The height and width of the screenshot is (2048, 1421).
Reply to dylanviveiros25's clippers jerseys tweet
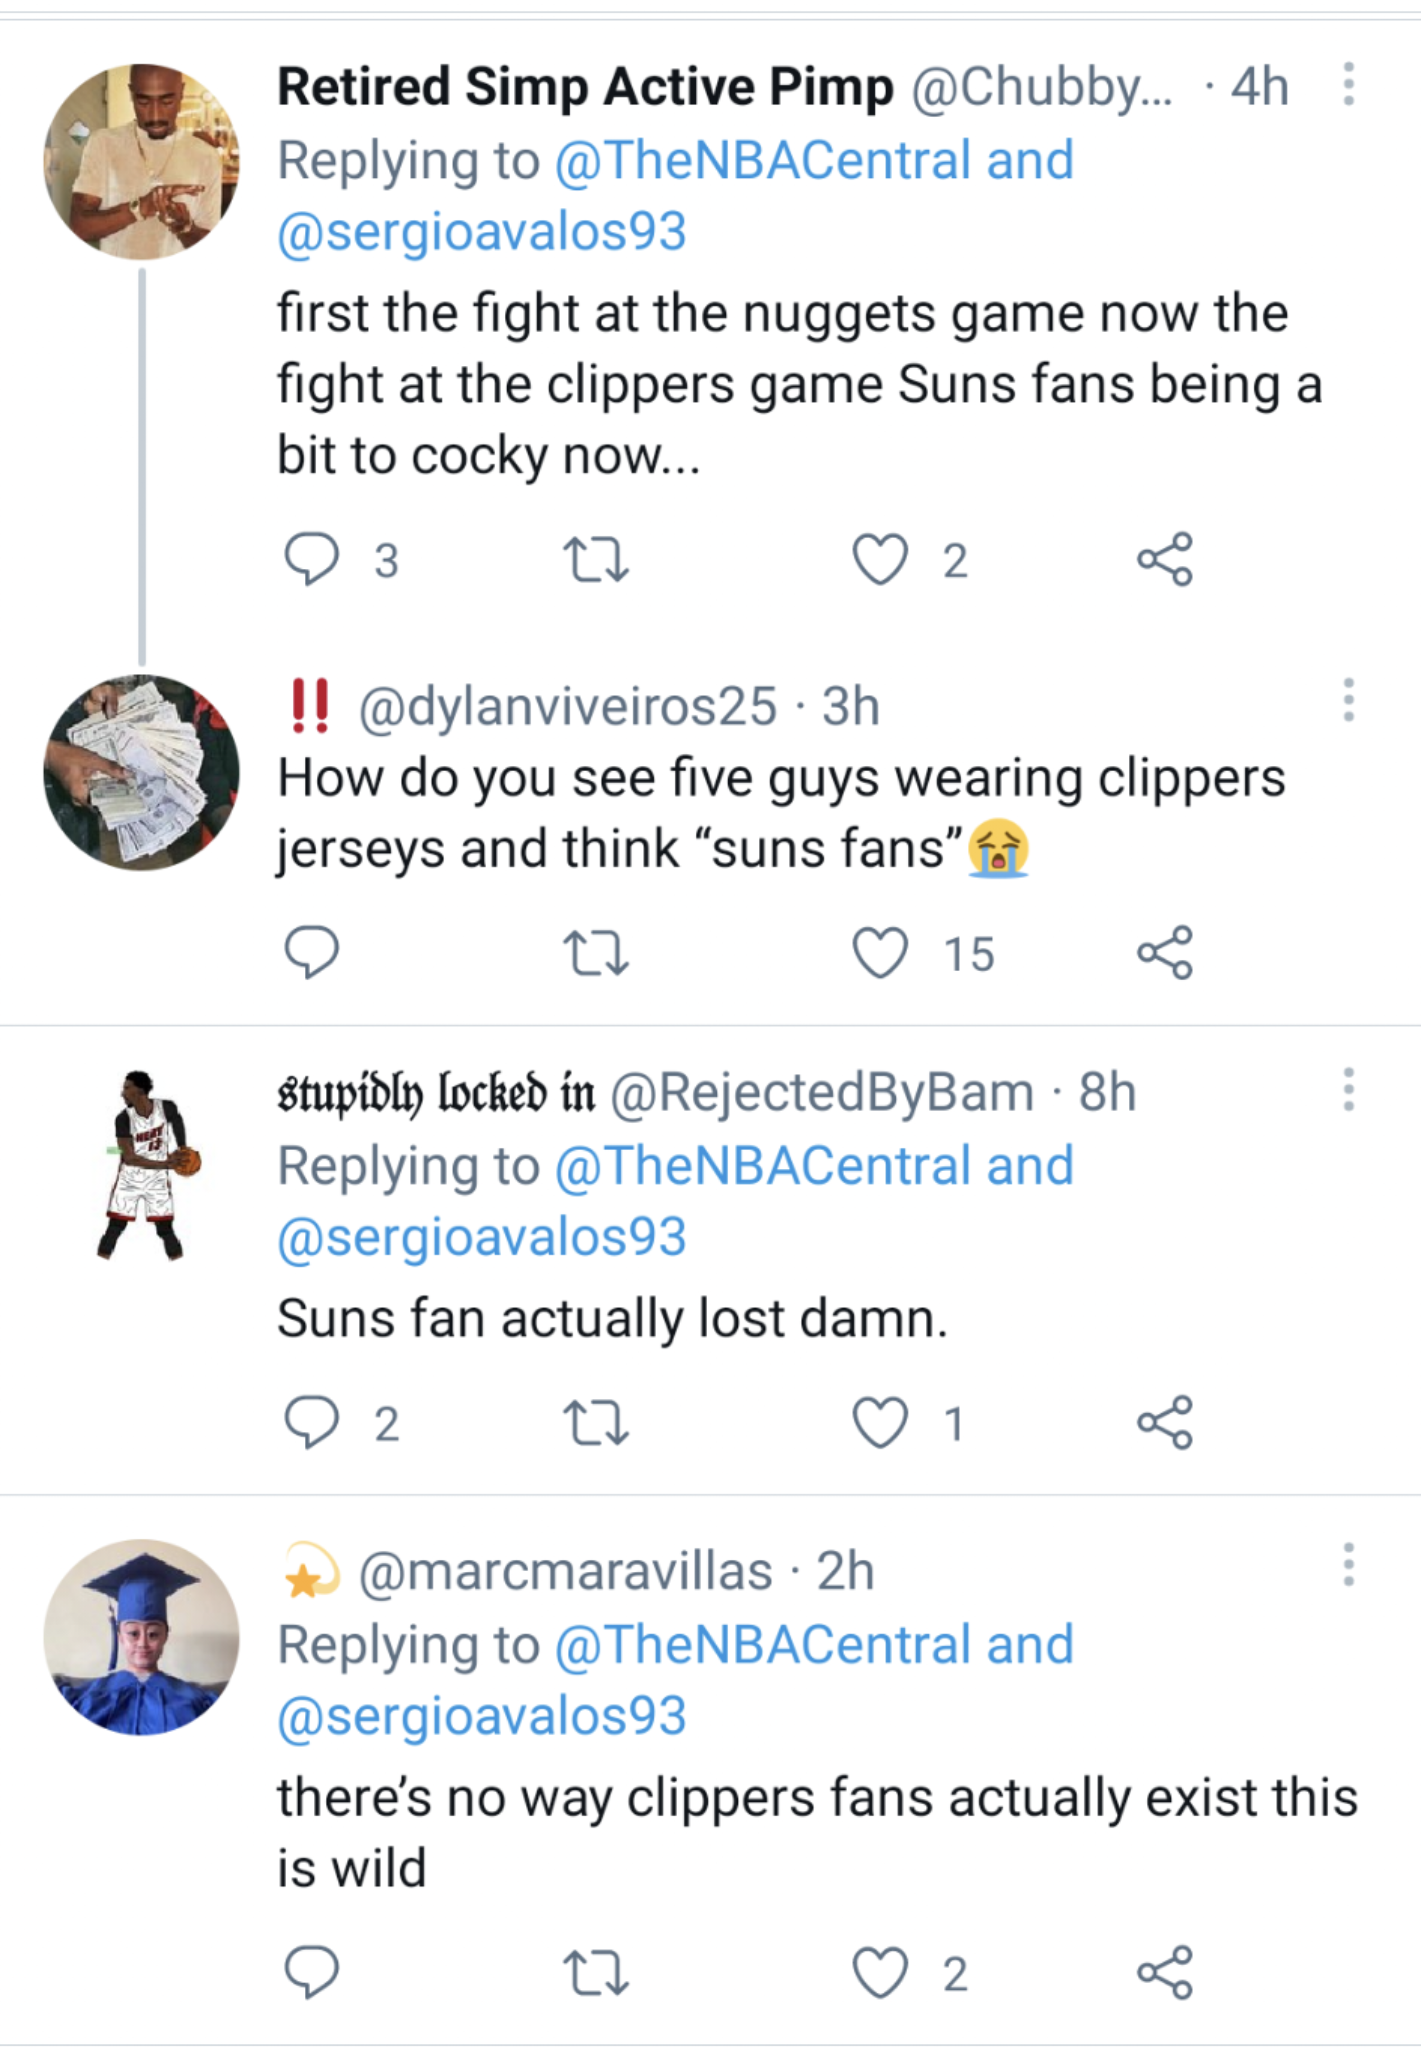(x=312, y=952)
